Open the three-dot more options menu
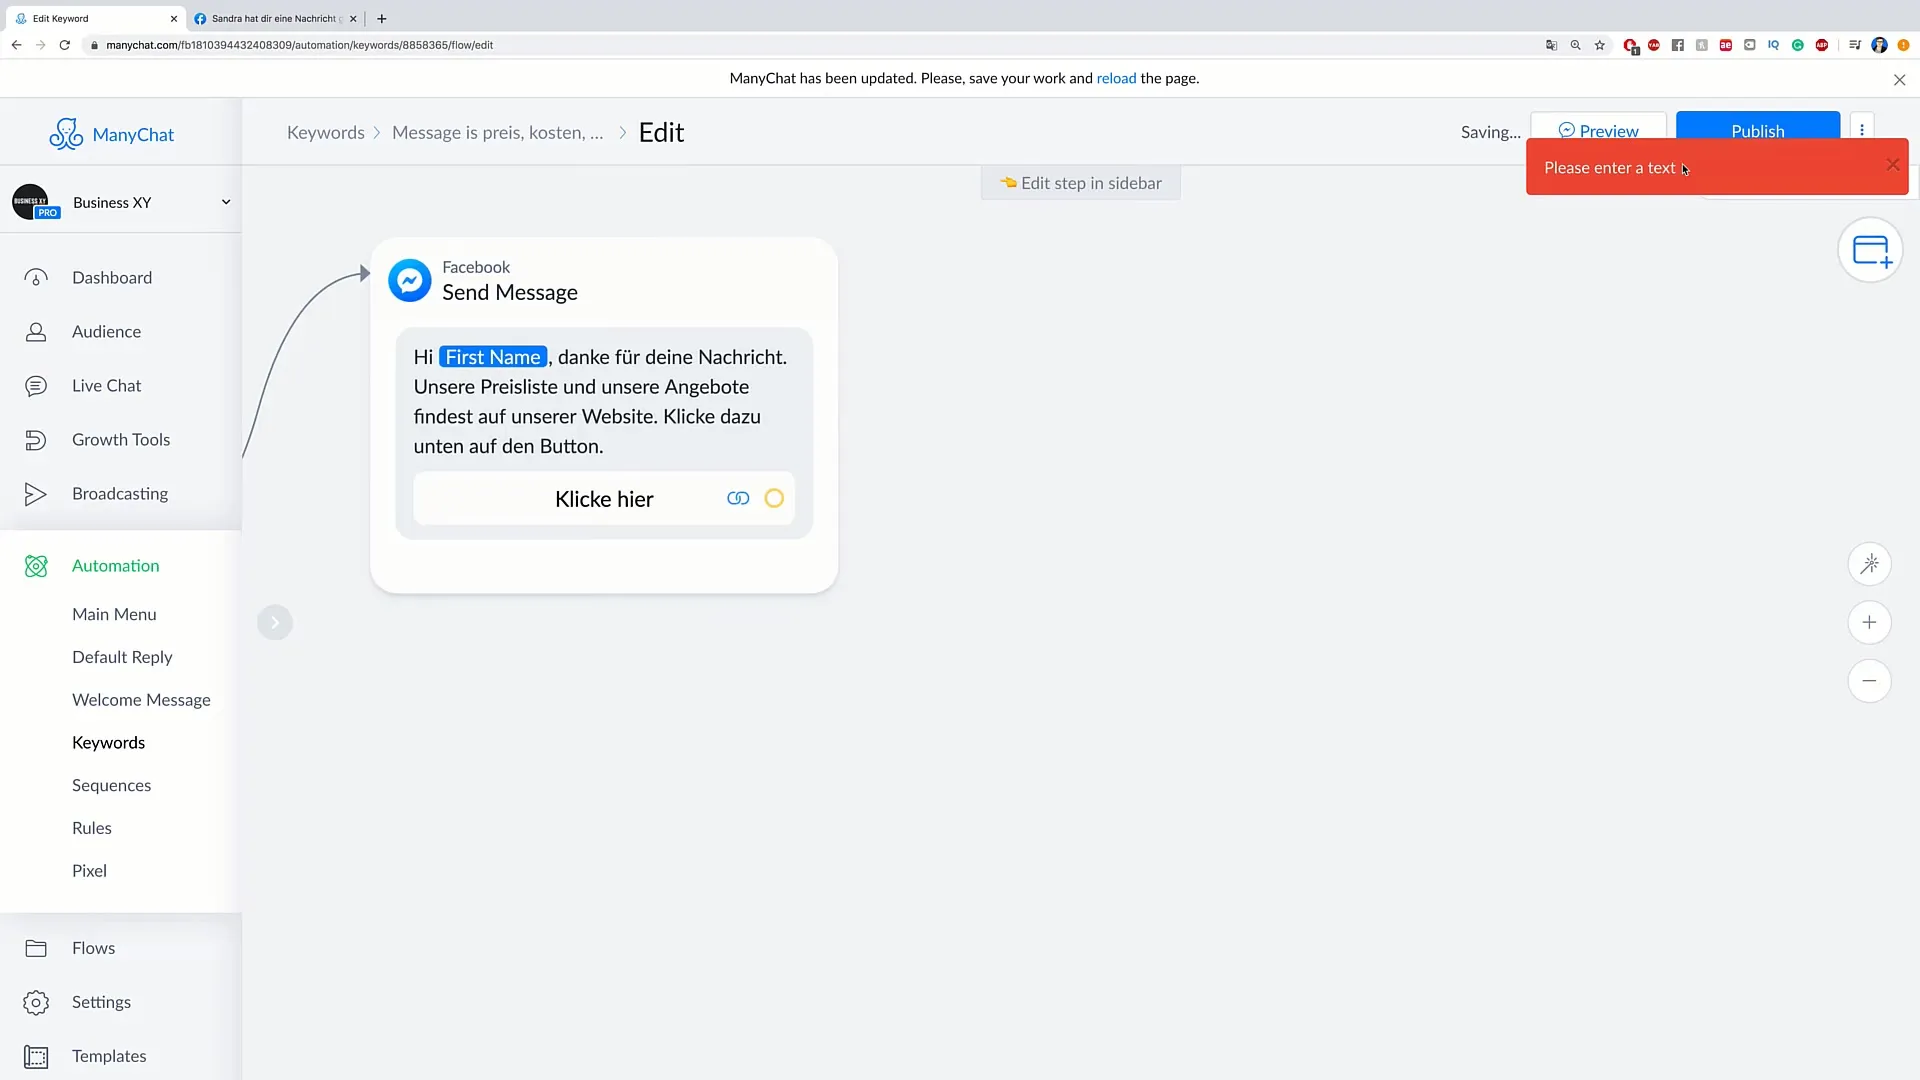The image size is (1920, 1080). point(1862,130)
